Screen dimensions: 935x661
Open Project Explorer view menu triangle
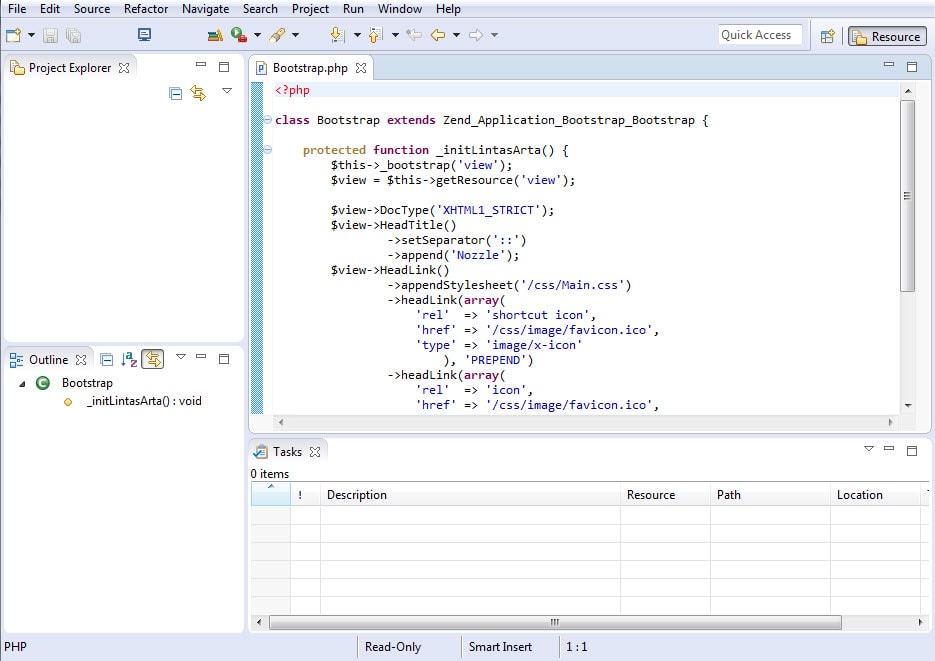click(227, 91)
